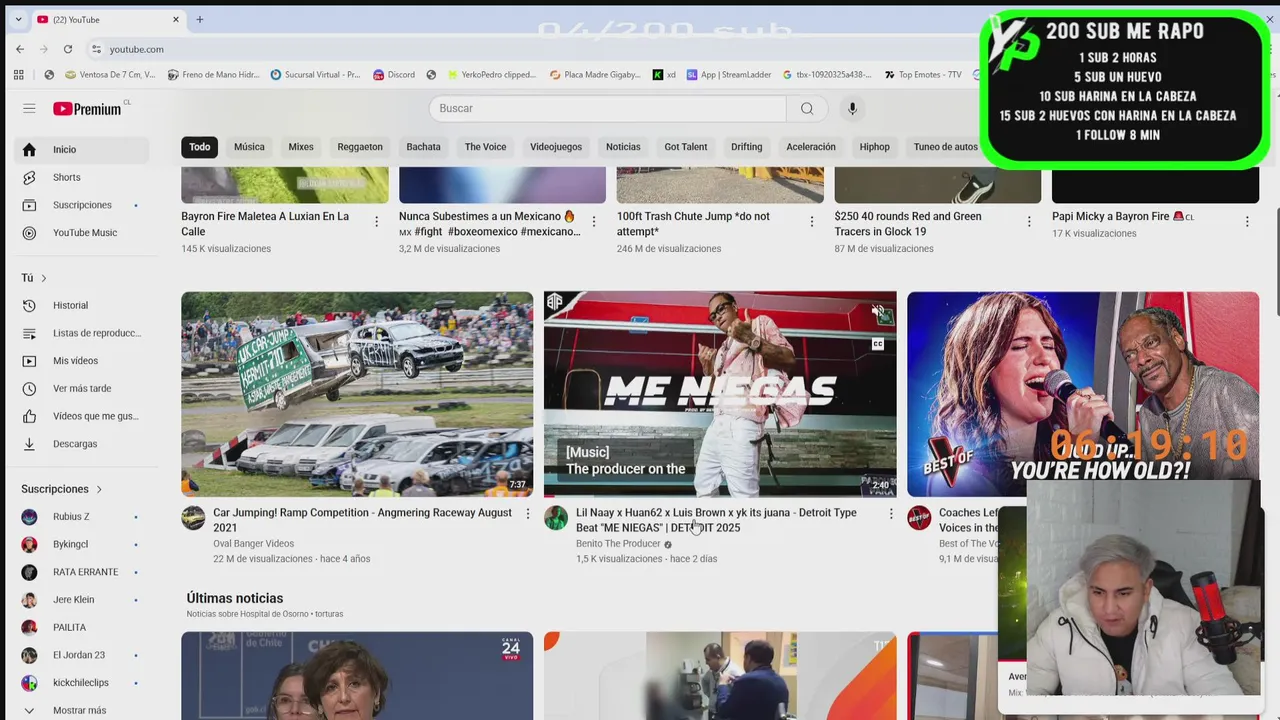The height and width of the screenshot is (720, 1280).
Task: Select the Música filter chip
Action: point(249,147)
